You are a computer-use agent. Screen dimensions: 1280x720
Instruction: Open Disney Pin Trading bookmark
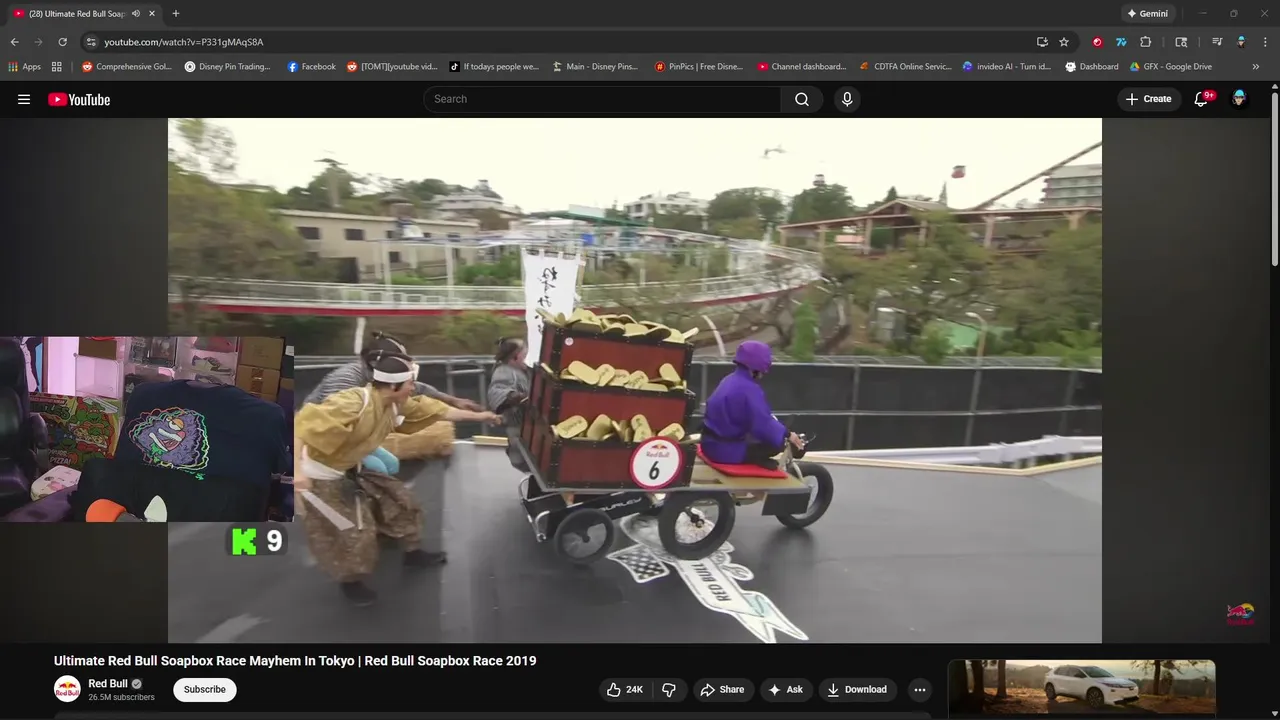click(x=228, y=67)
